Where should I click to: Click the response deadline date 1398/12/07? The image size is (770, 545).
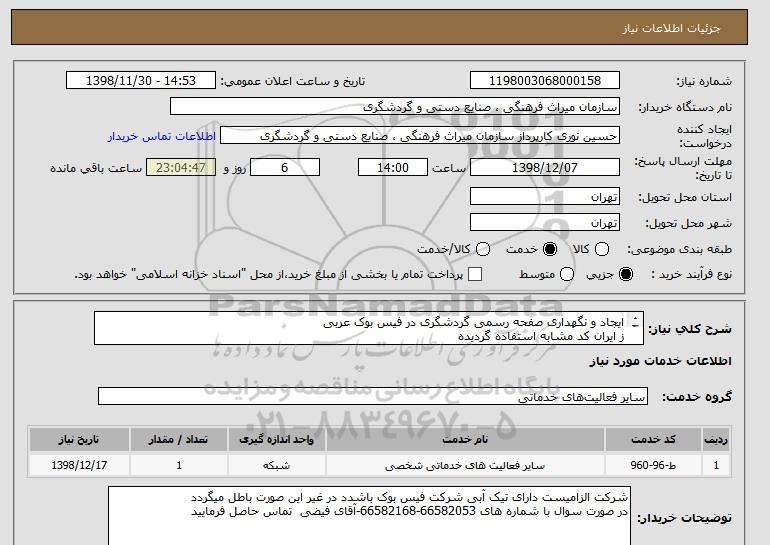(x=545, y=167)
